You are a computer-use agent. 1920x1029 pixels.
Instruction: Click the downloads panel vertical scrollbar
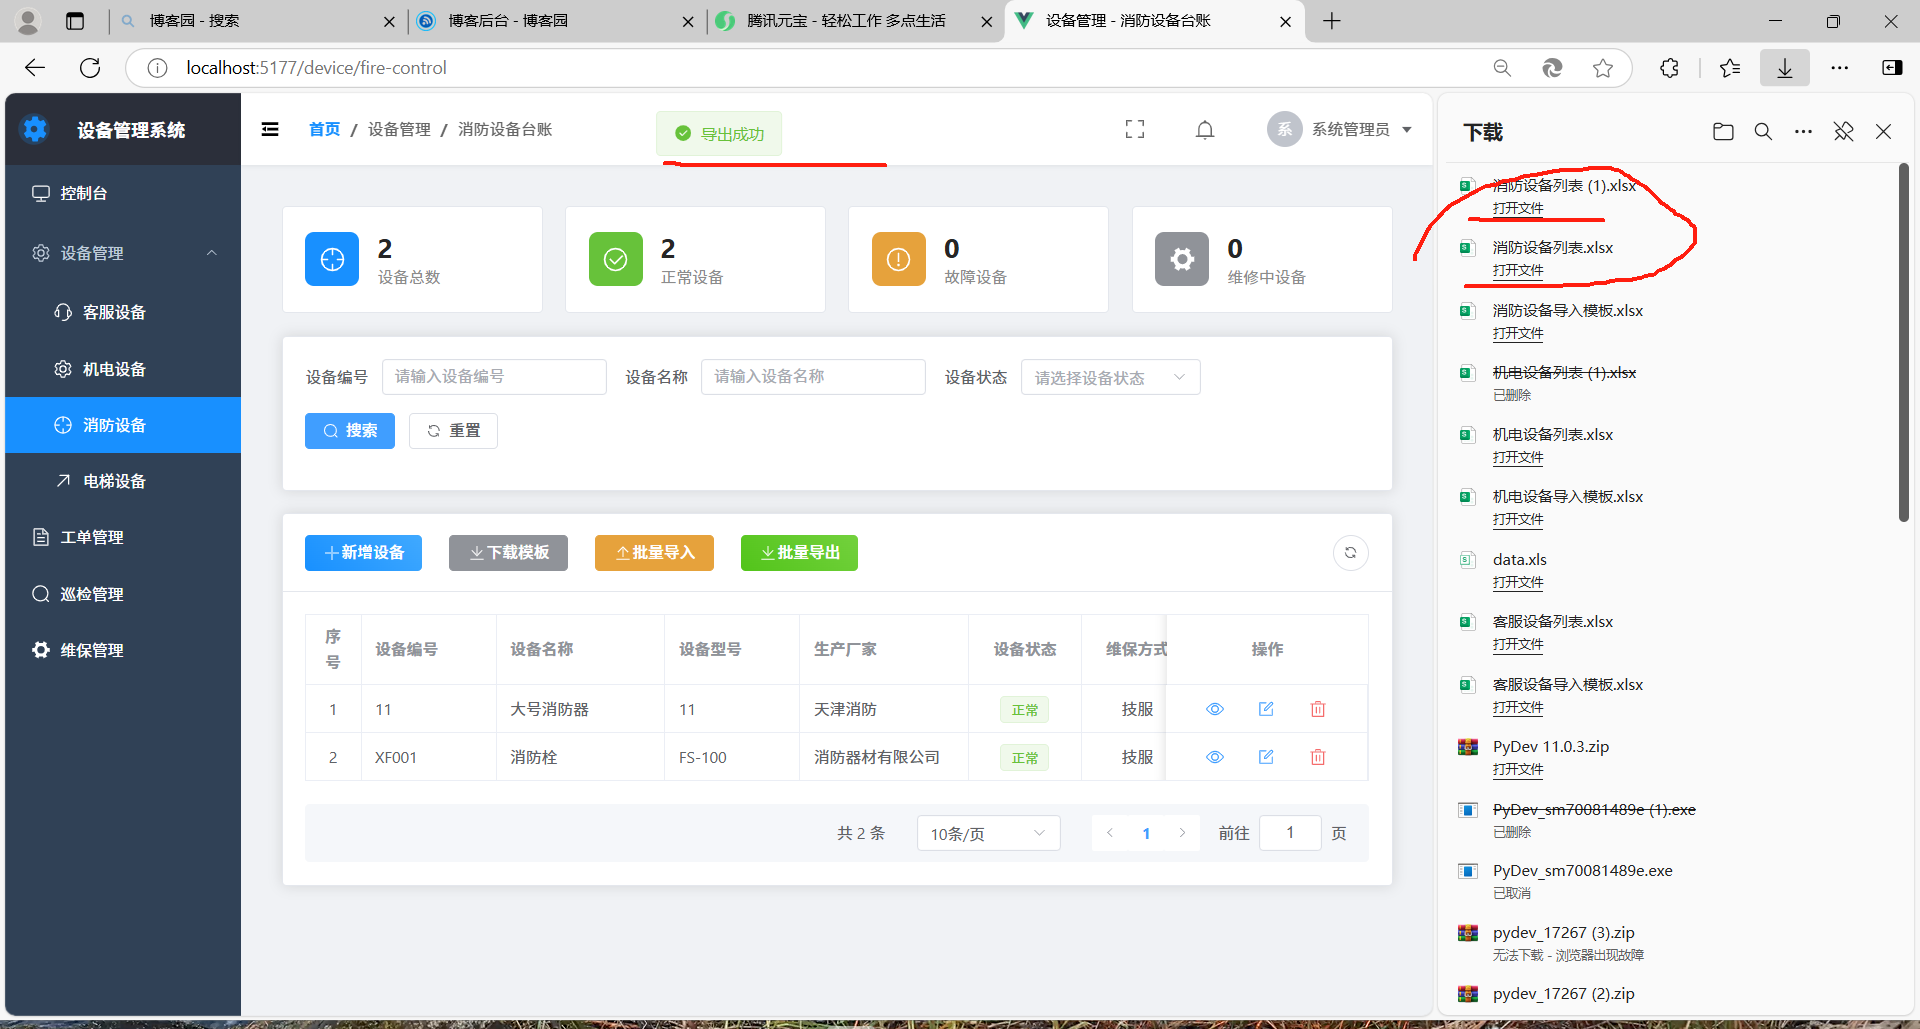pos(1903,342)
